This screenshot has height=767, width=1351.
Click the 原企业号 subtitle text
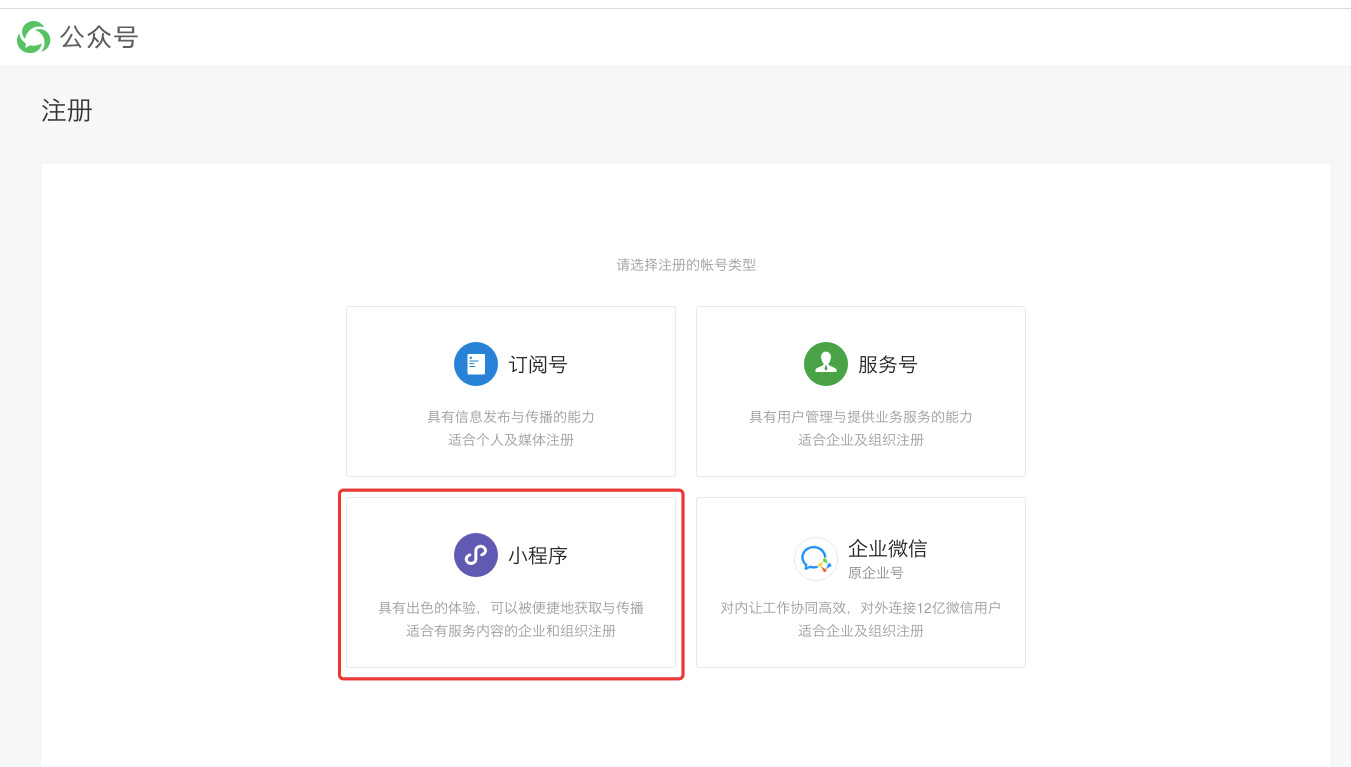[876, 573]
